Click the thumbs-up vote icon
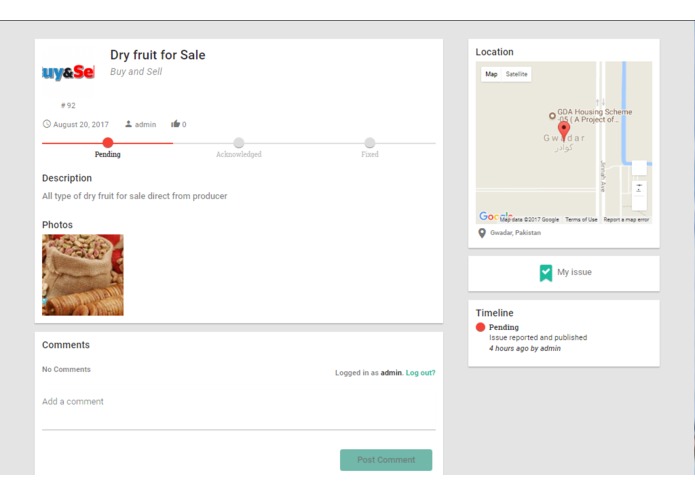This screenshot has height=494, width=695. pyautogui.click(x=176, y=124)
